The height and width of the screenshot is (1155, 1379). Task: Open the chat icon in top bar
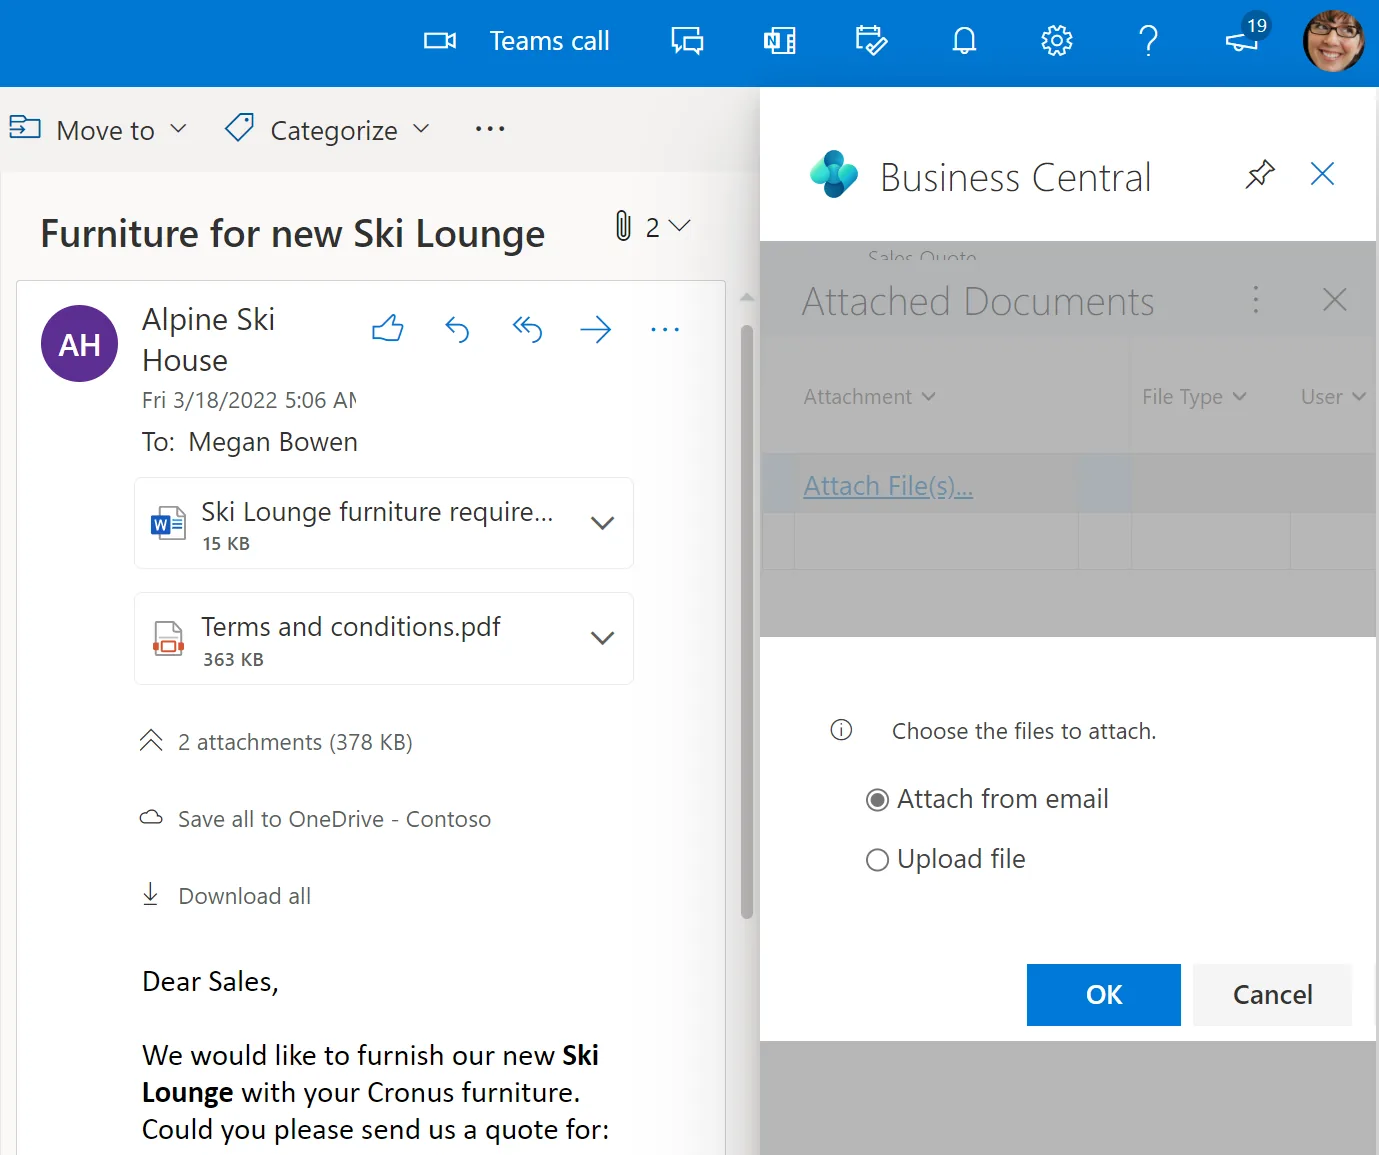[687, 41]
